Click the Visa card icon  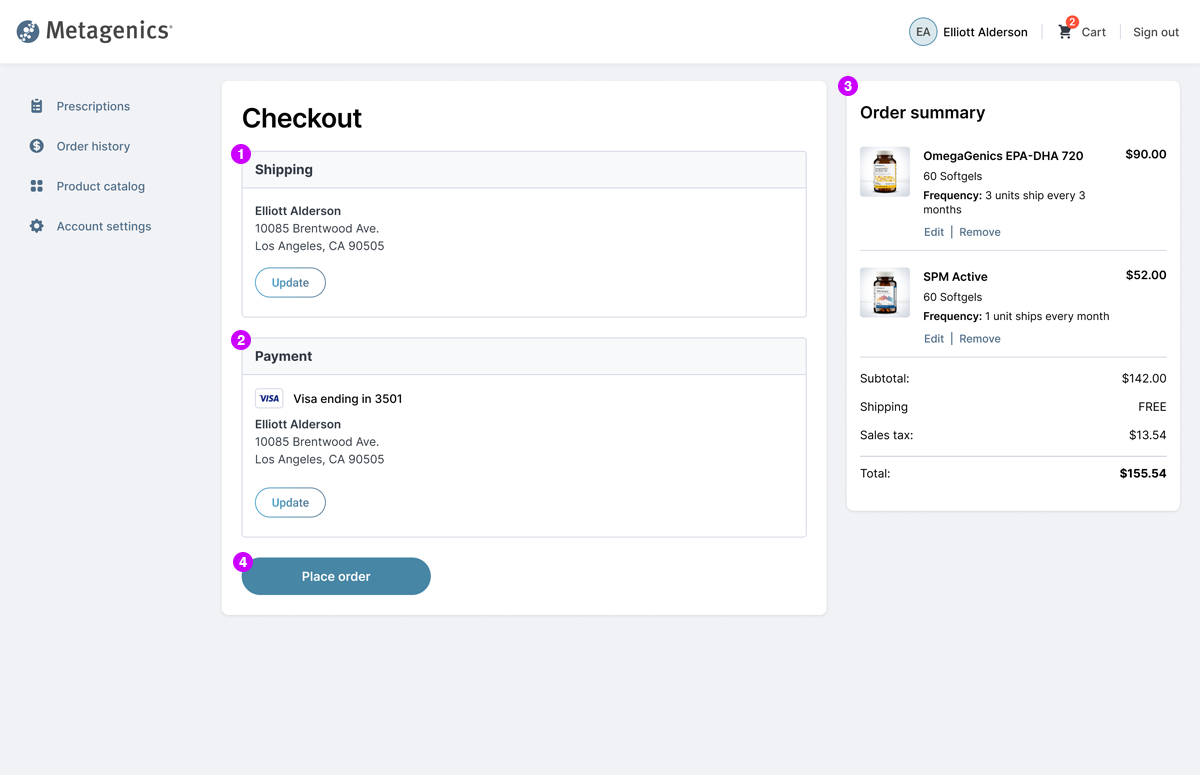click(x=269, y=398)
